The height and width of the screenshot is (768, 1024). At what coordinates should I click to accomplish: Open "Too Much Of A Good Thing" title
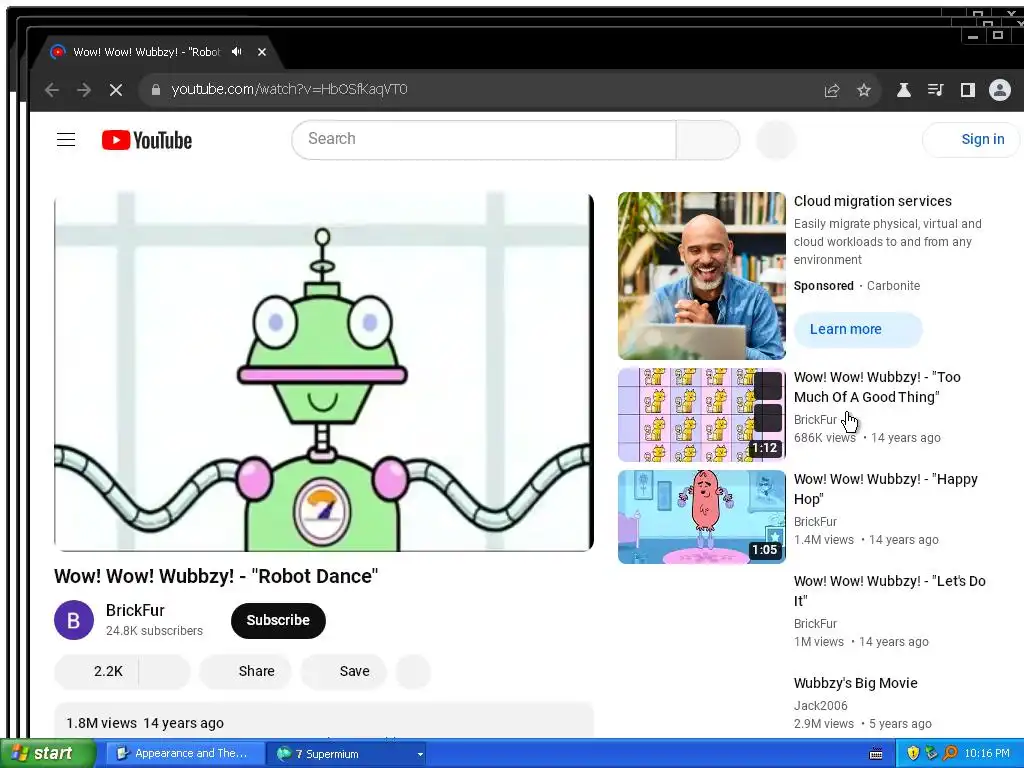click(877, 387)
